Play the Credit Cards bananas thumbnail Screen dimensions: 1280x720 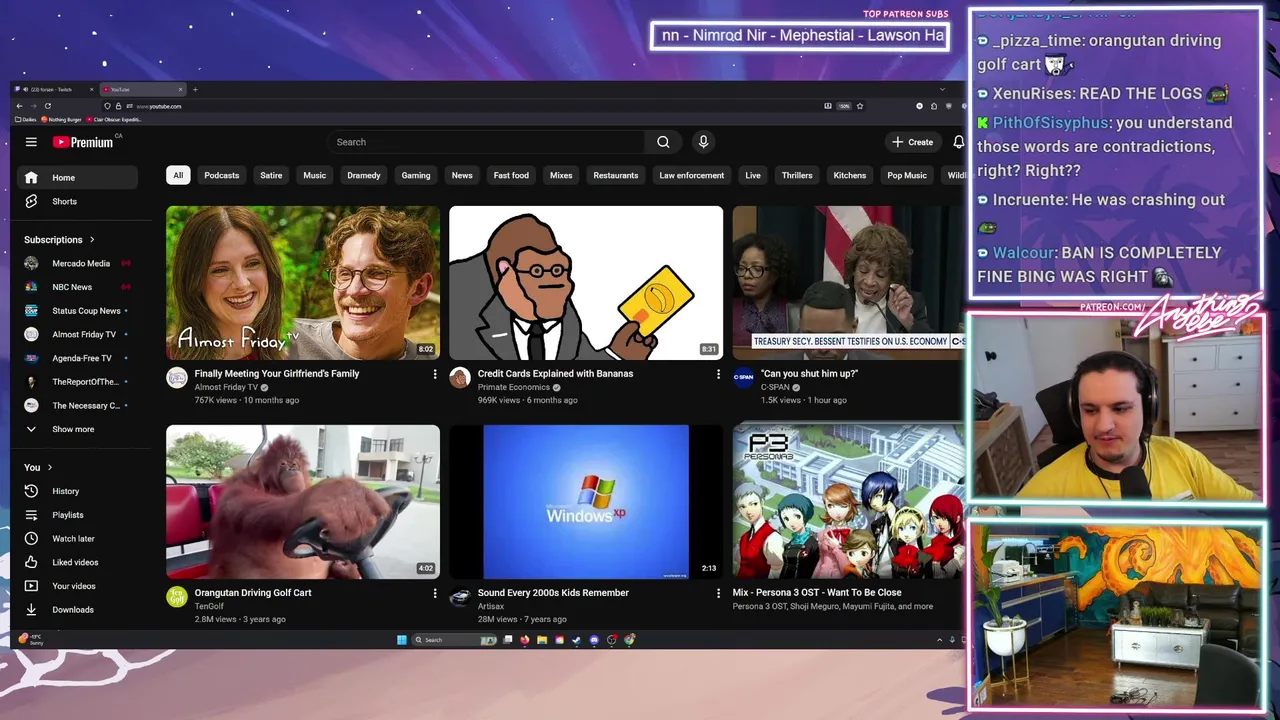point(586,283)
